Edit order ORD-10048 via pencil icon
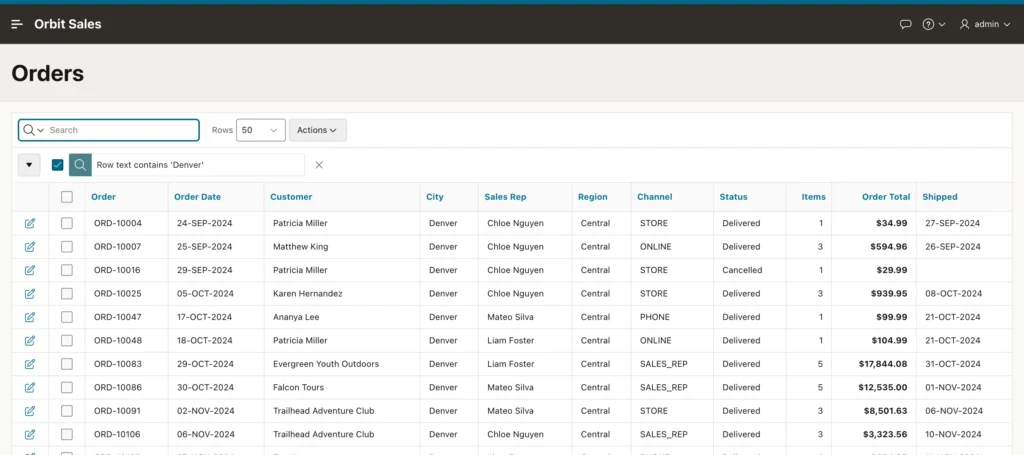The width and height of the screenshot is (1024, 455). pyautogui.click(x=29, y=341)
